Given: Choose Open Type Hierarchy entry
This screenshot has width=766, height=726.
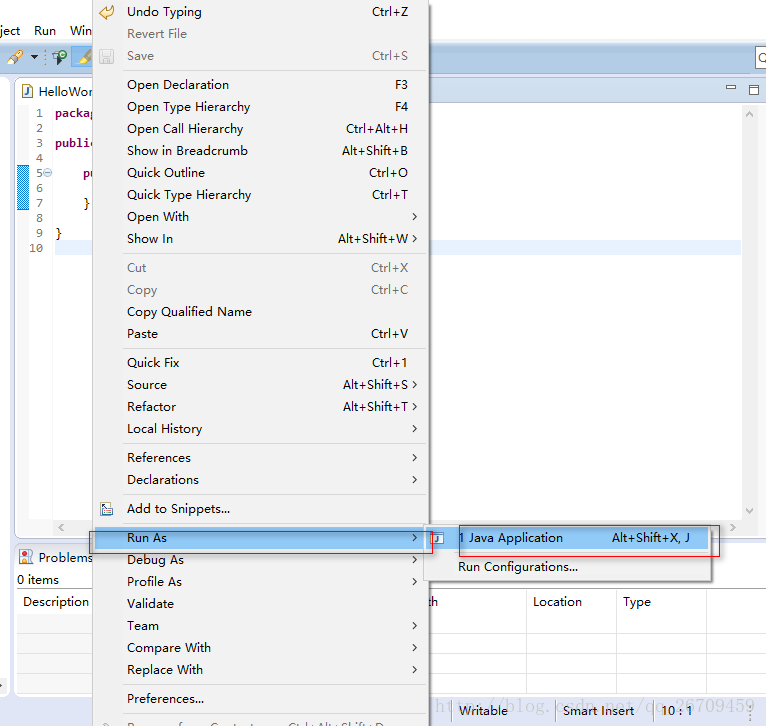Looking at the screenshot, I should pos(261,107).
